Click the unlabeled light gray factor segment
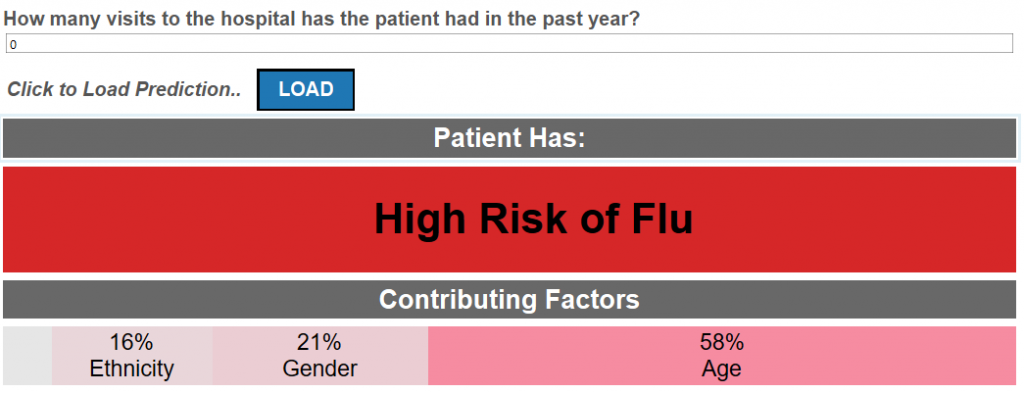This screenshot has height=393, width=1024. click(27, 356)
